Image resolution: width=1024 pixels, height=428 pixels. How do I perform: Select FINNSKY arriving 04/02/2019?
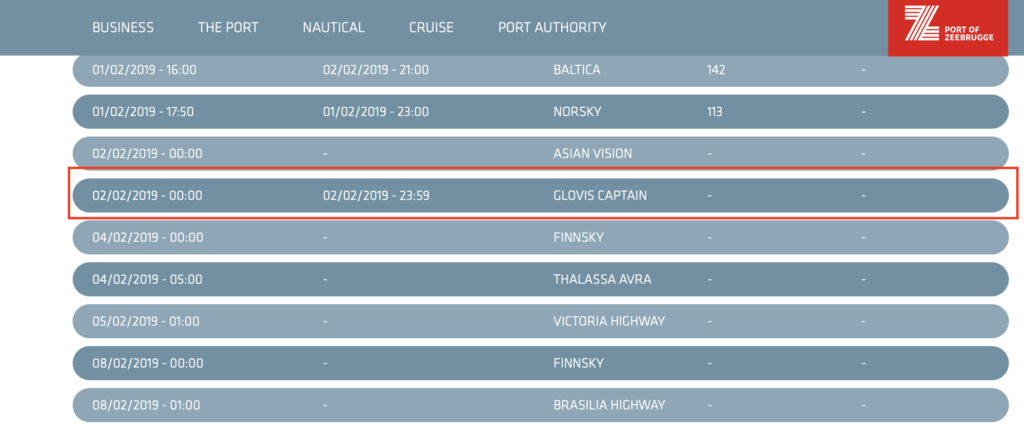click(541, 237)
